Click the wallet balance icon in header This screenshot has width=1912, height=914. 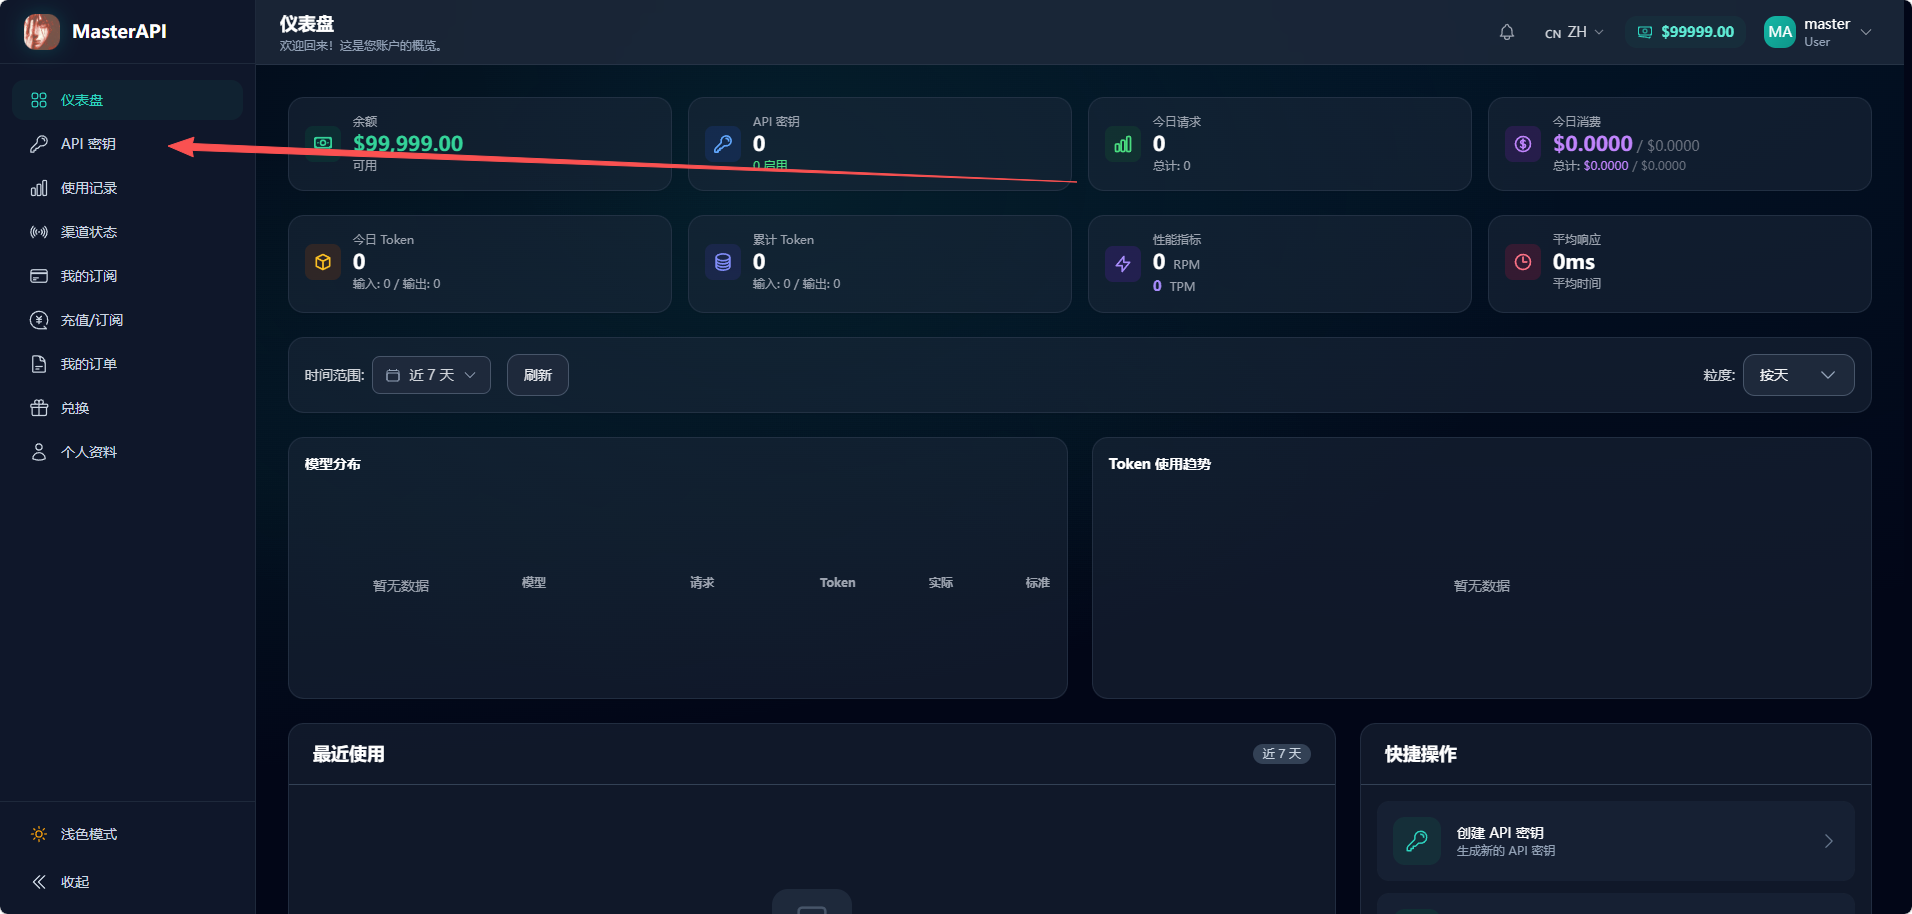[1645, 32]
